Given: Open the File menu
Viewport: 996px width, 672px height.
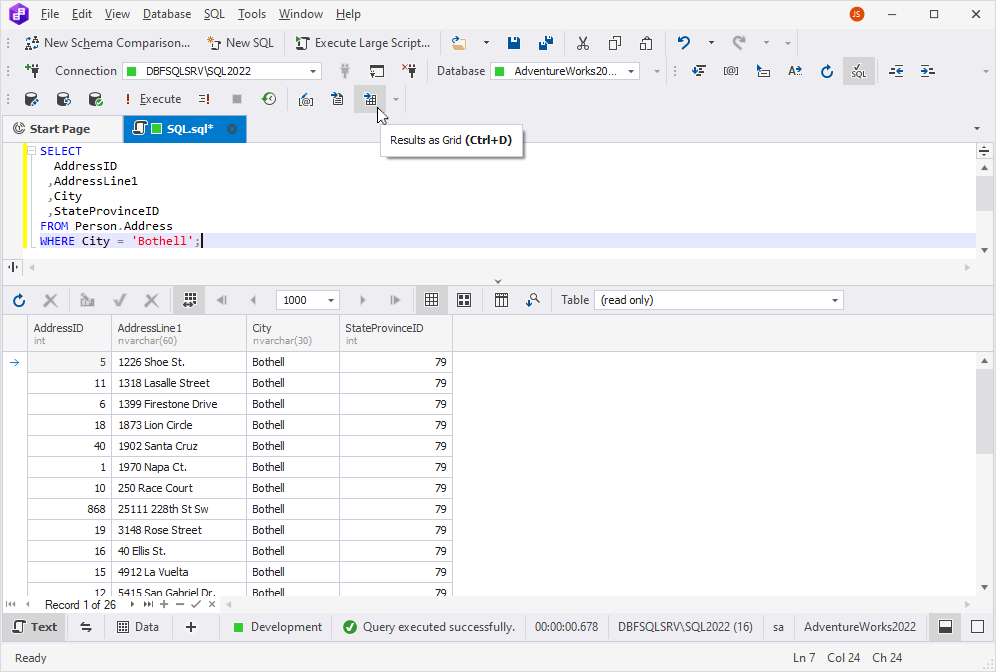Looking at the screenshot, I should click(50, 14).
